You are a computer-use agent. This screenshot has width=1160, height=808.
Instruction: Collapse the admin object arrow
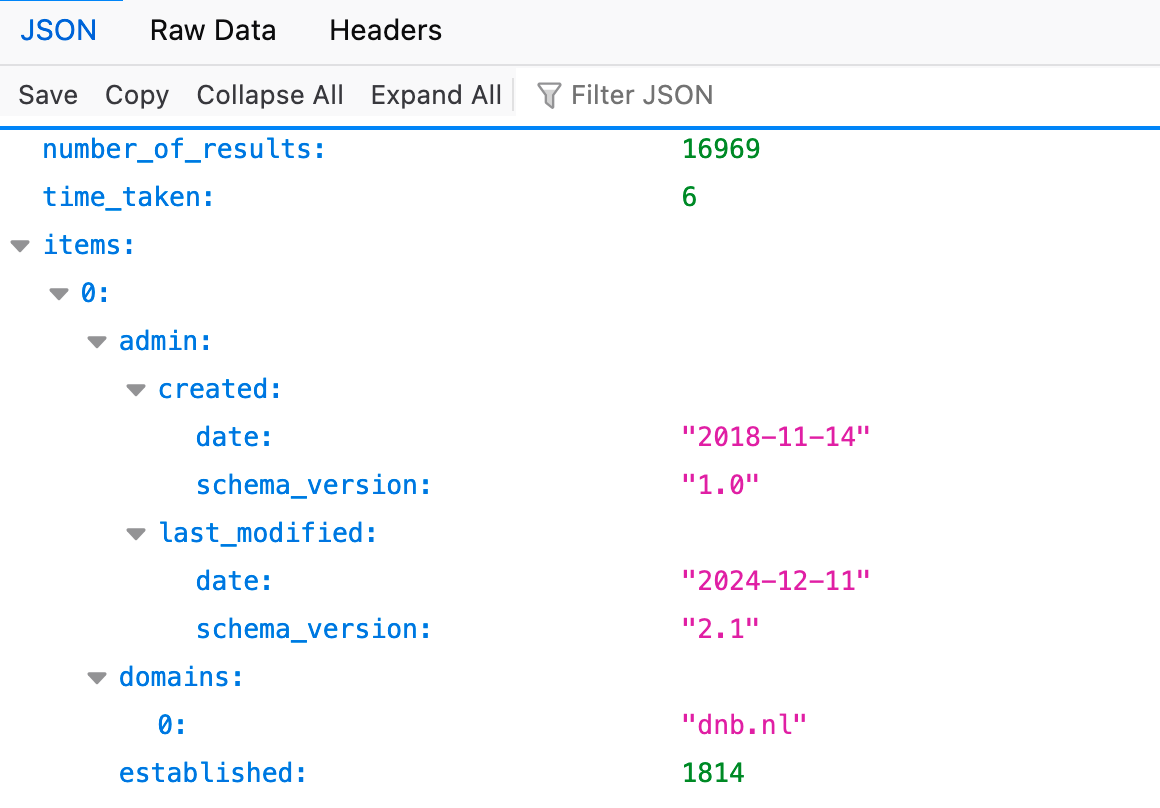[x=97, y=342]
